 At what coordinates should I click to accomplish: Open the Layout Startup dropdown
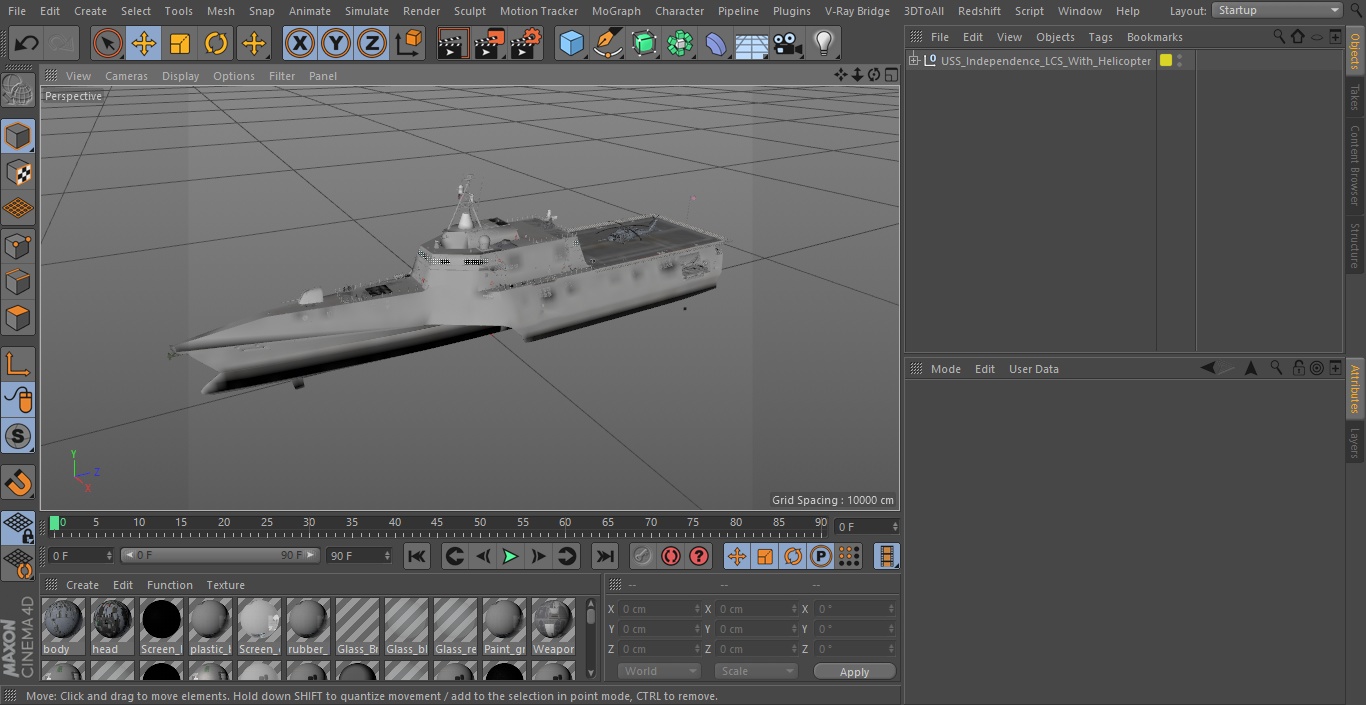tap(1277, 10)
